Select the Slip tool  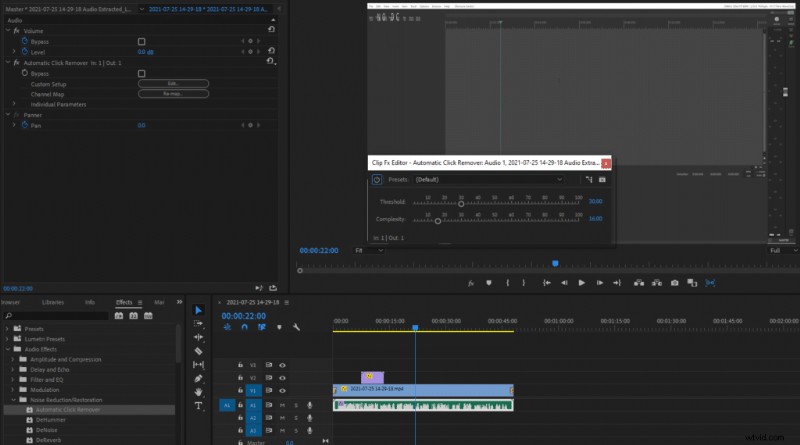click(198, 365)
